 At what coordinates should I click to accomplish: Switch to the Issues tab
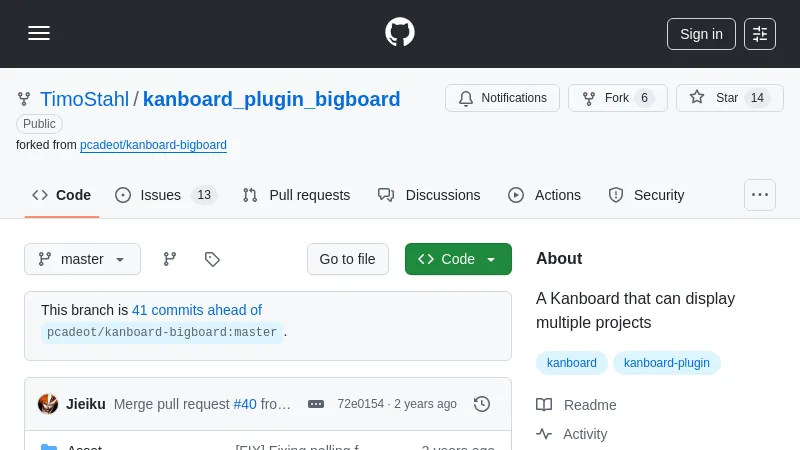pyautogui.click(x=166, y=195)
